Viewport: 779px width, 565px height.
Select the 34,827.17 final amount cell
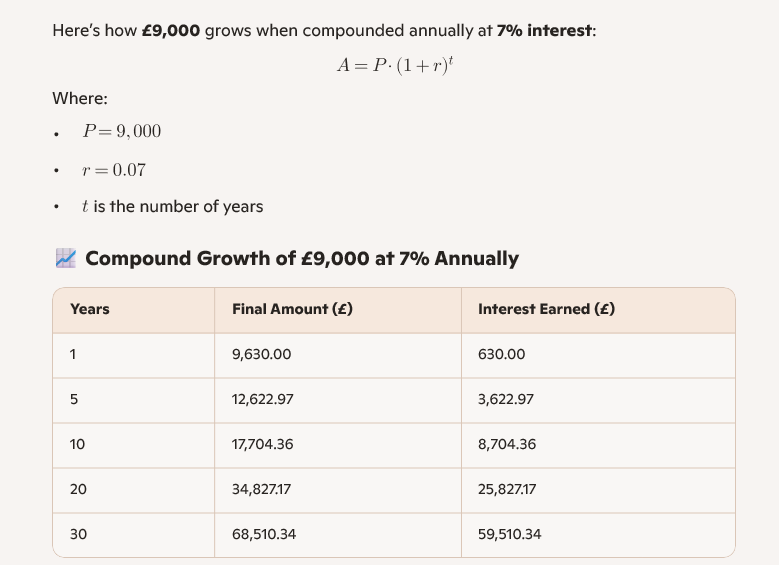[x=262, y=490]
